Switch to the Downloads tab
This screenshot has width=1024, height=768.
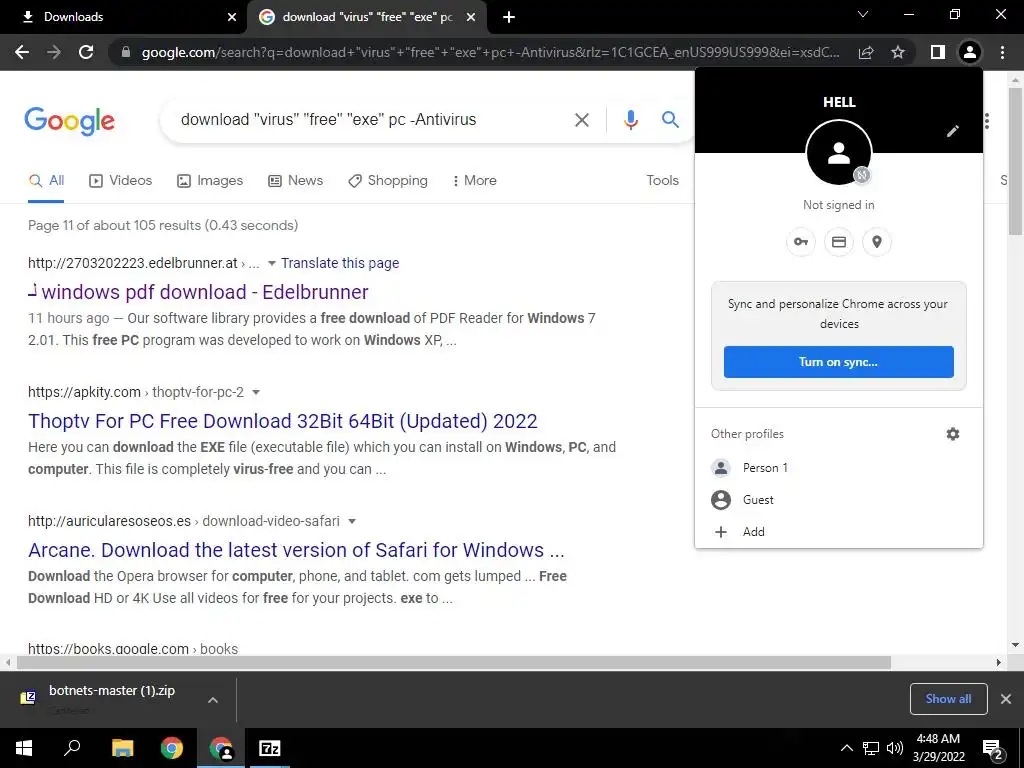pyautogui.click(x=123, y=17)
